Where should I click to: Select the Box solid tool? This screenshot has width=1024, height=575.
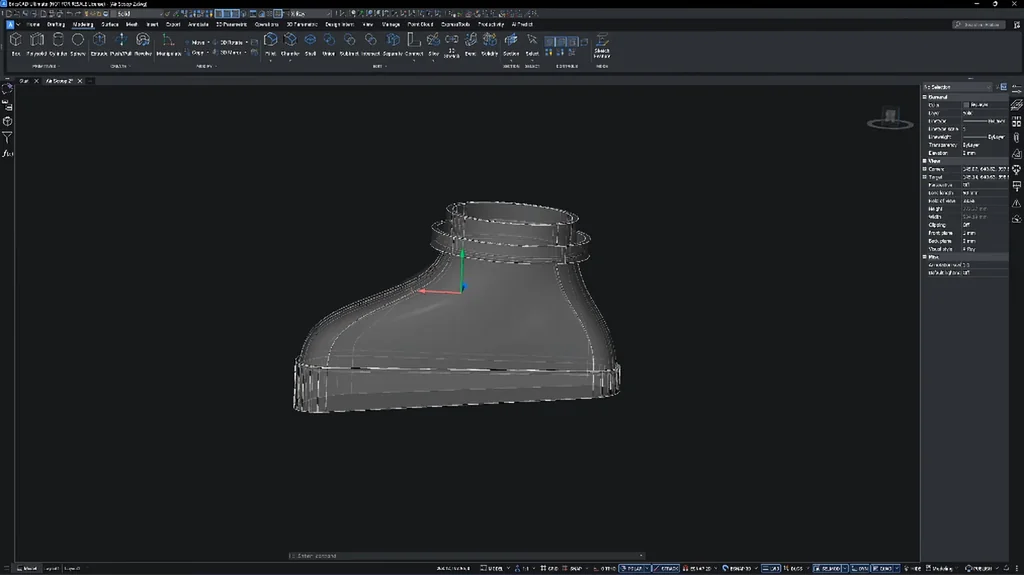click(16, 44)
